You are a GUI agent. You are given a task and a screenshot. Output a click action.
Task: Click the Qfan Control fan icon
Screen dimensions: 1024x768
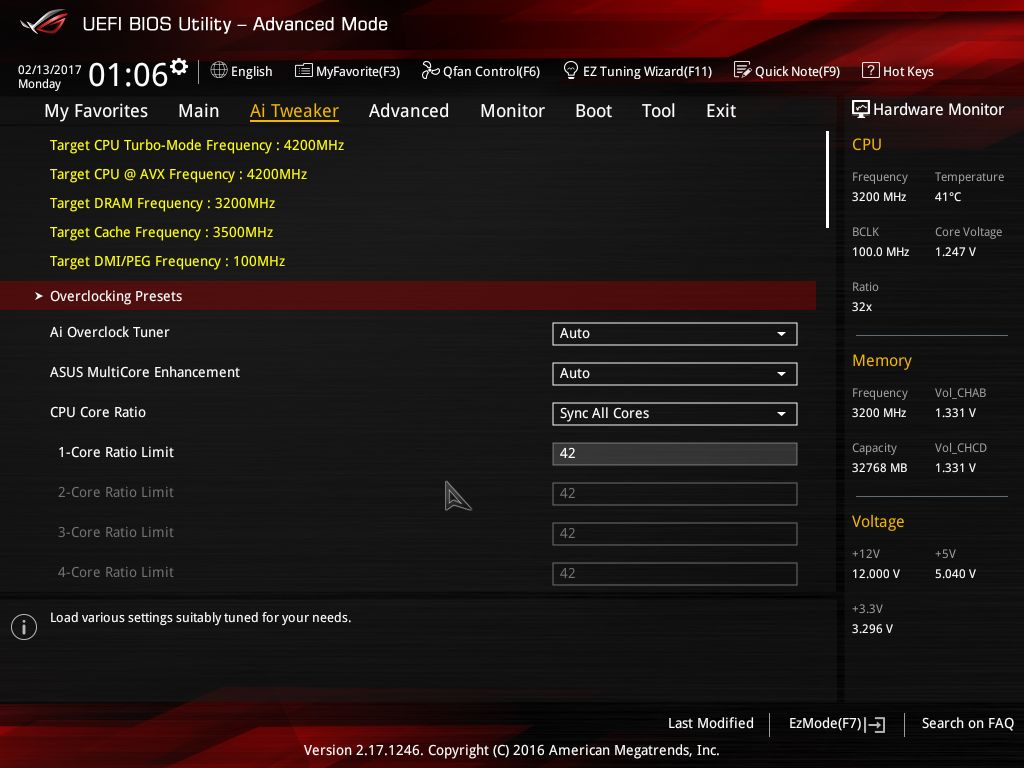[x=430, y=70]
